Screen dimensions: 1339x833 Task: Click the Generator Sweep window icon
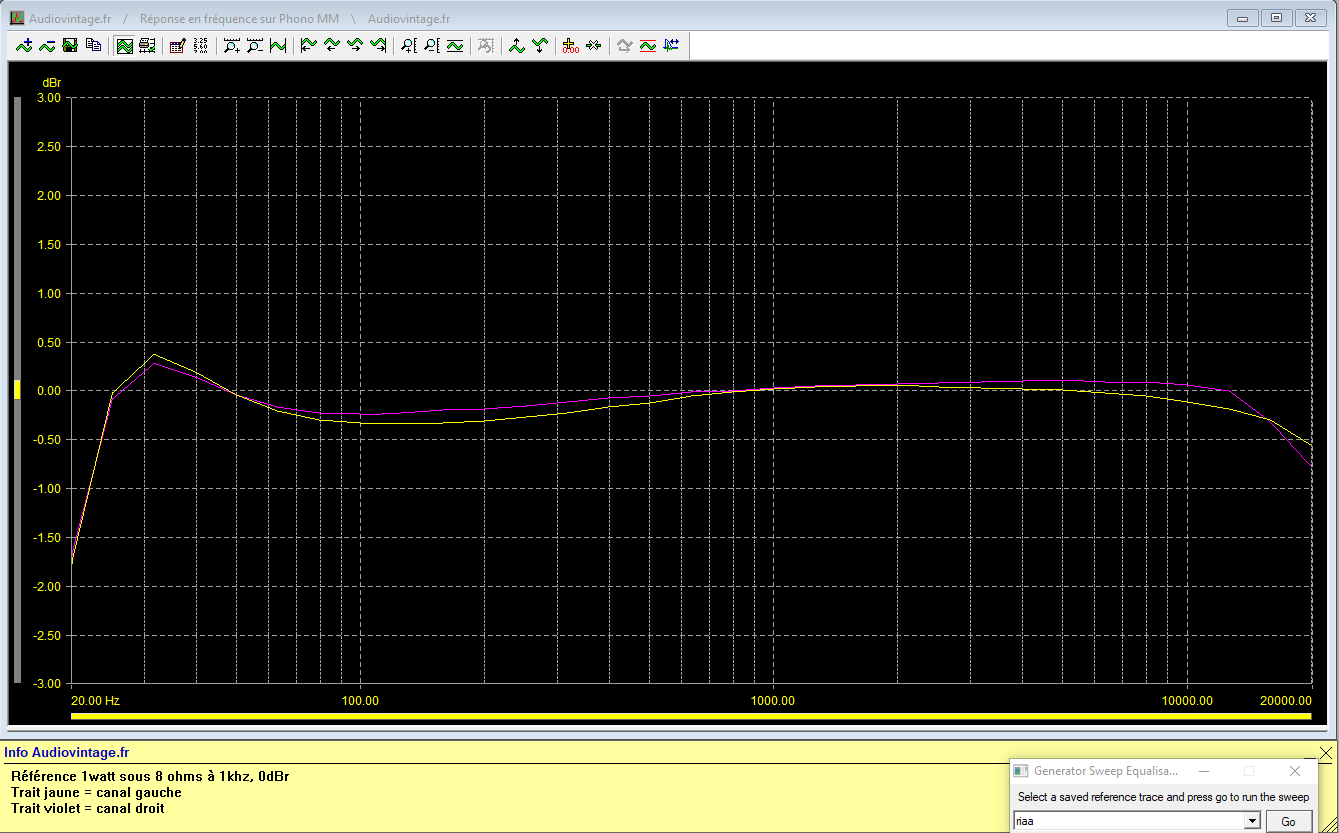coord(1021,771)
